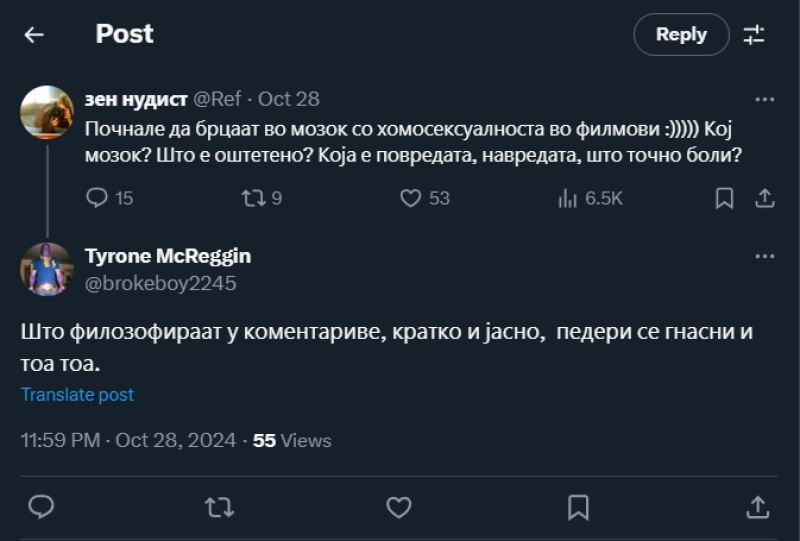The height and width of the screenshot is (541, 800).
Task: Repost the parent post with 9 reposts
Action: click(x=253, y=198)
